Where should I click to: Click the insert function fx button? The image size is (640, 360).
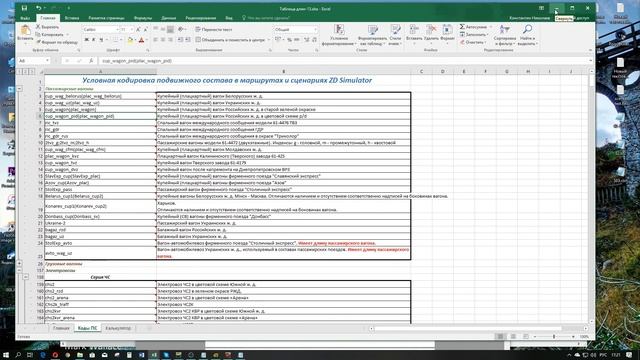[91, 61]
